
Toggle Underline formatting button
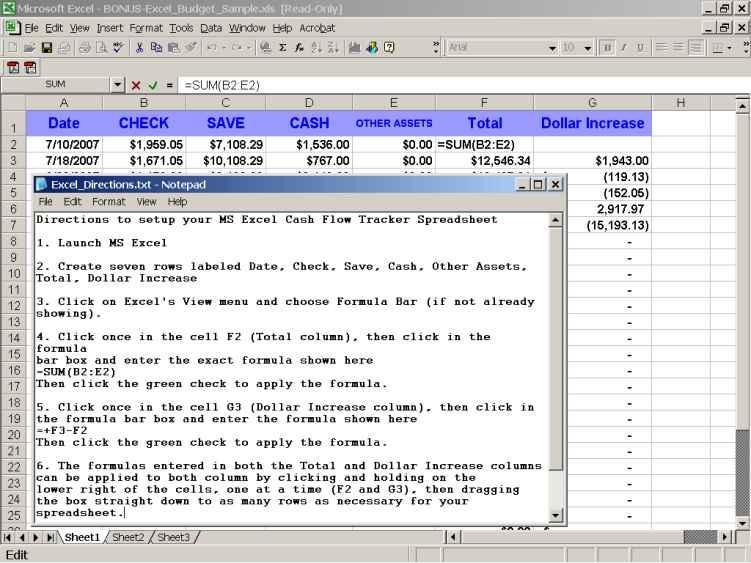point(640,47)
